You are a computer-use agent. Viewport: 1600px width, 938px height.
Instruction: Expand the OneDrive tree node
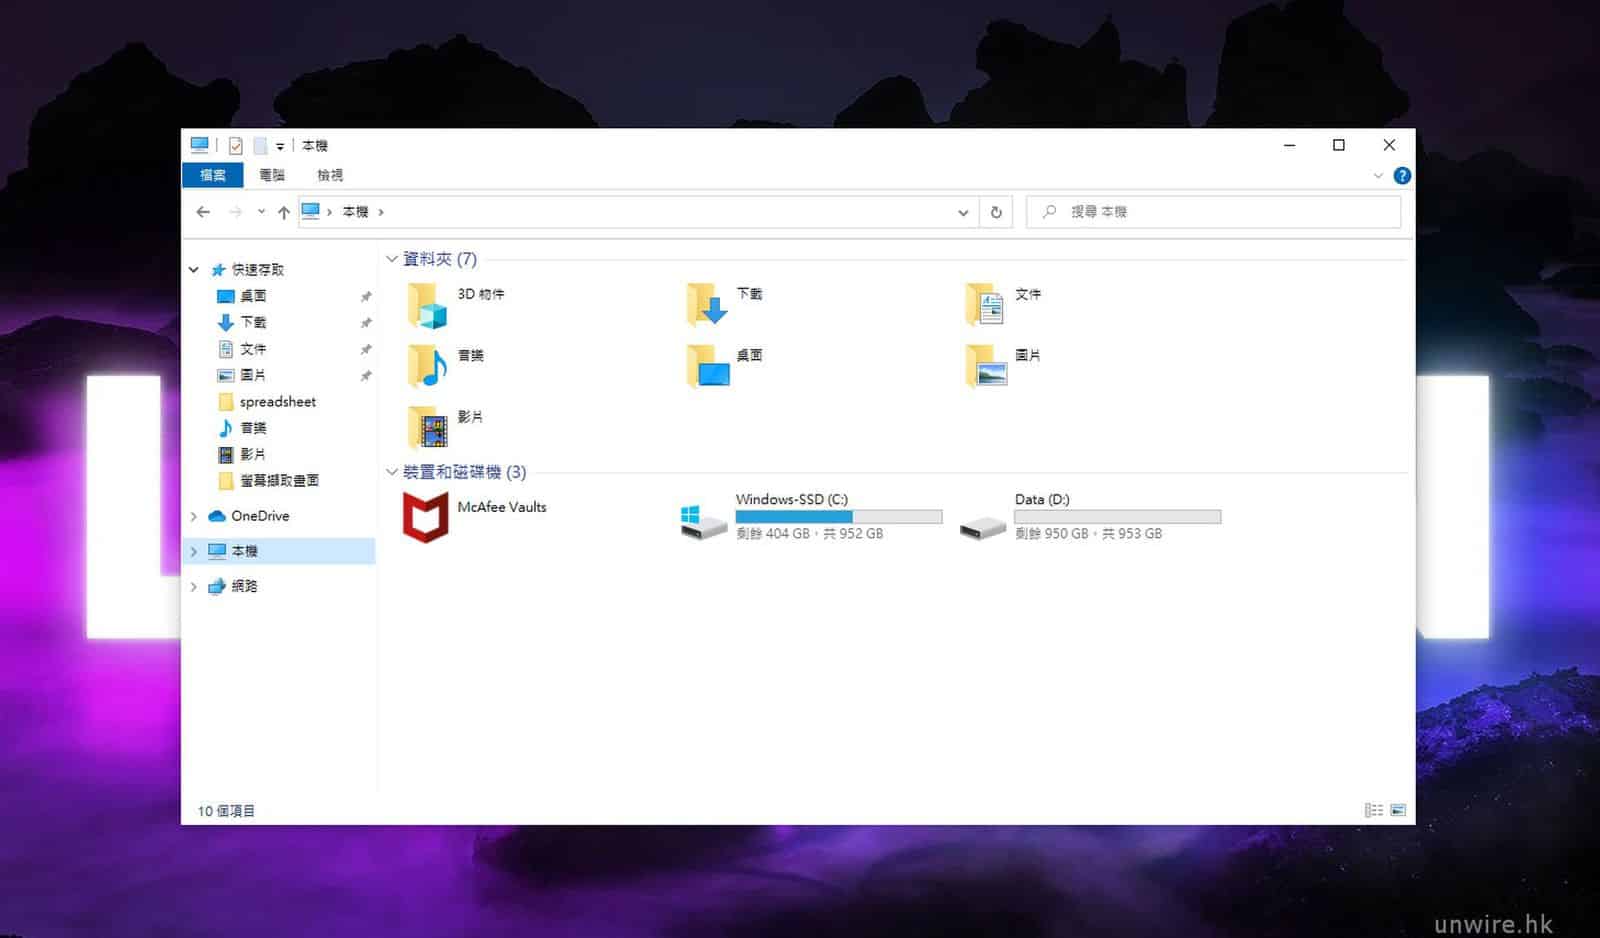(194, 516)
